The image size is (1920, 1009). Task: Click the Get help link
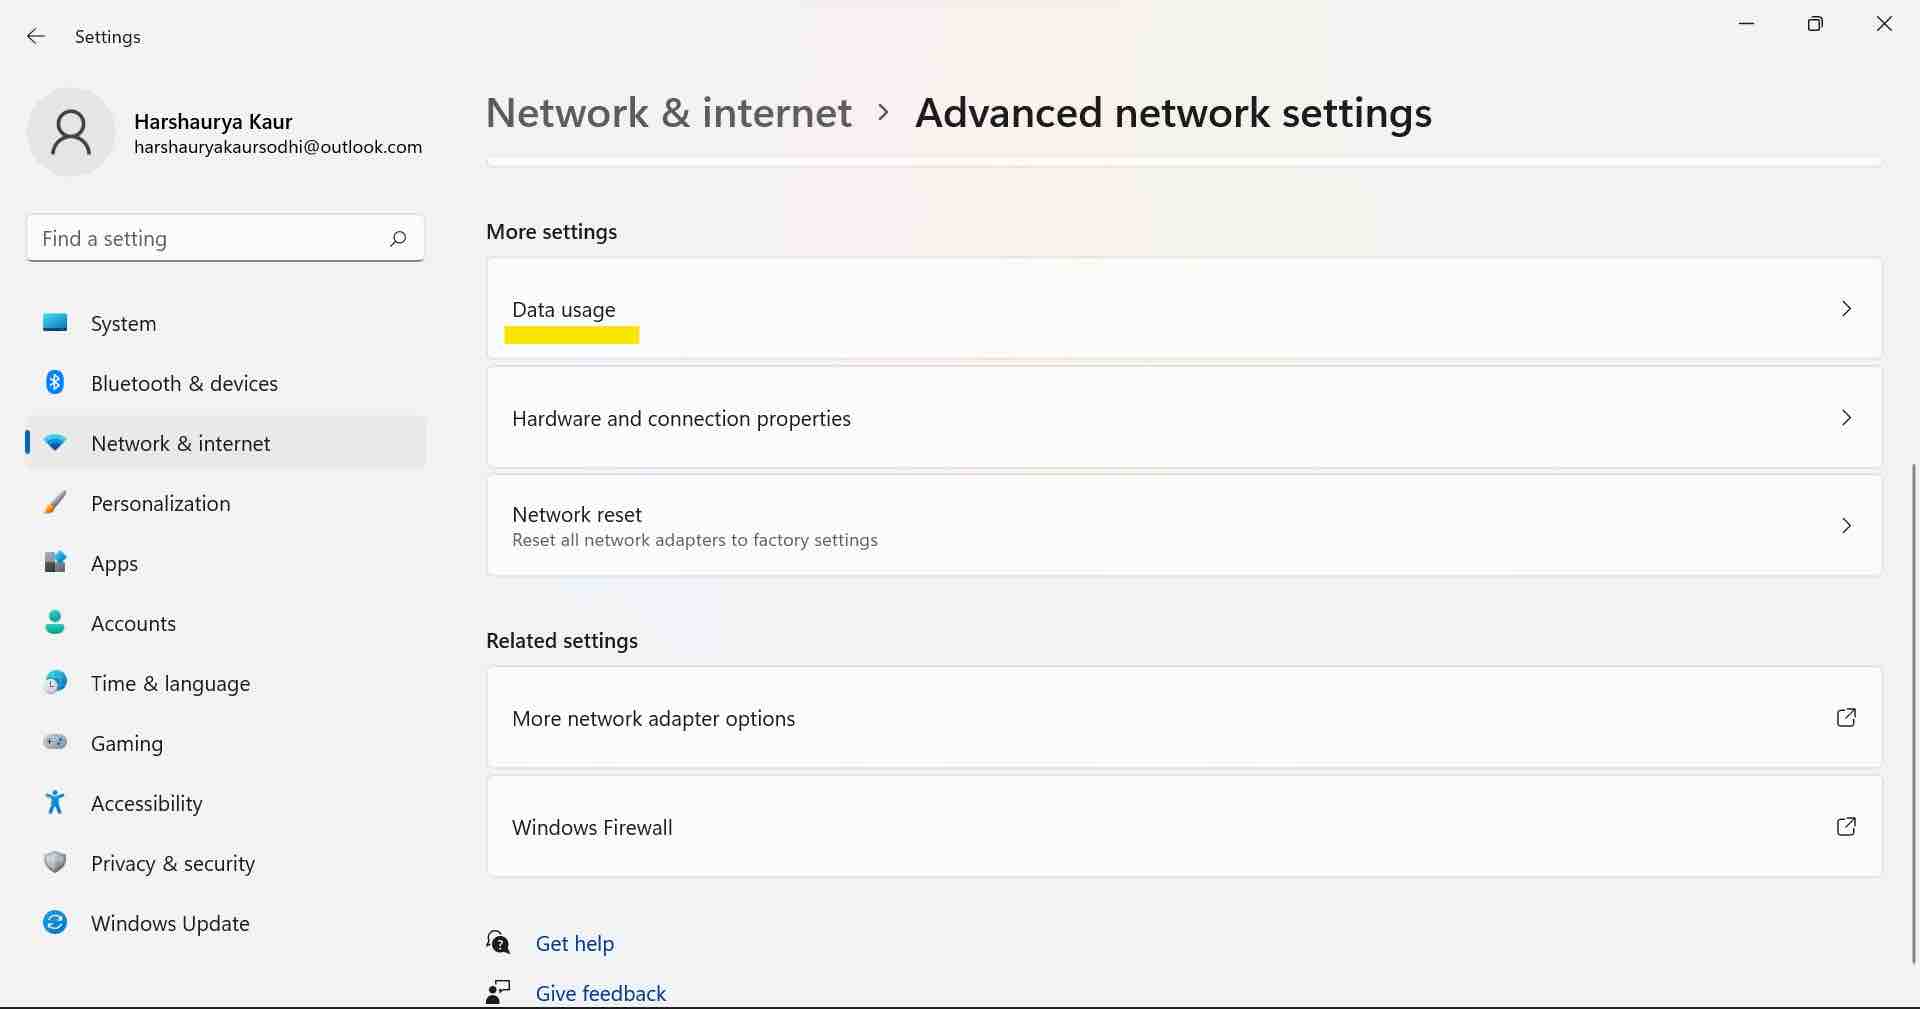[575, 942]
